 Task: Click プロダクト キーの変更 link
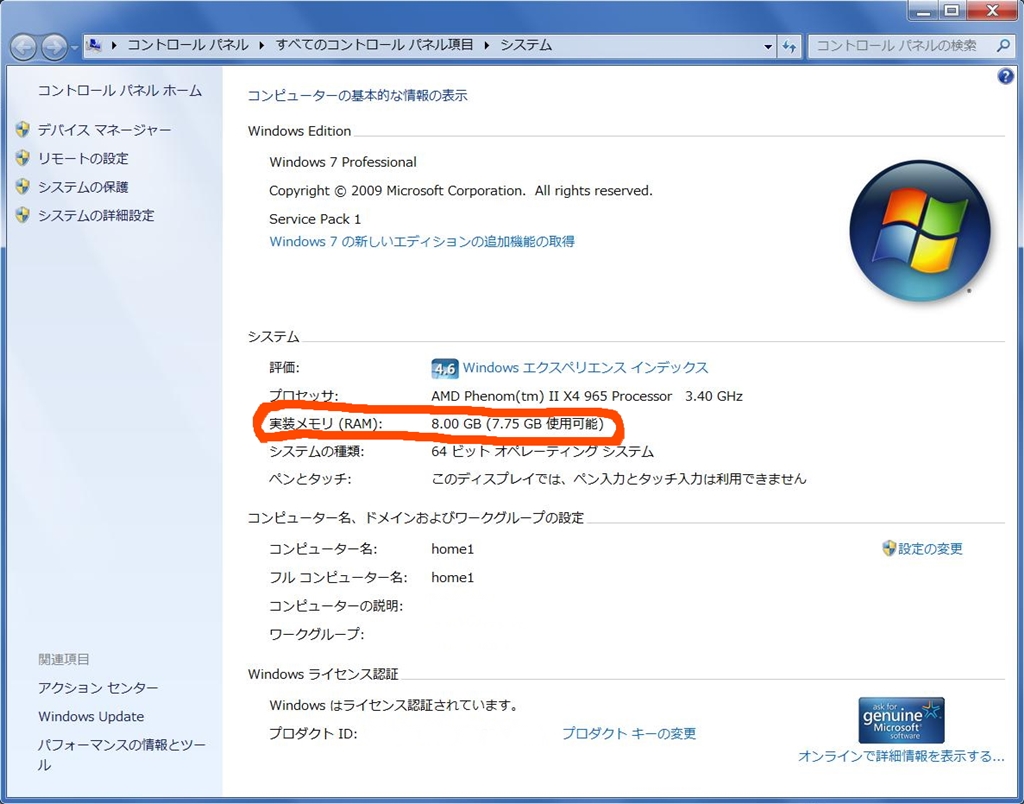pyautogui.click(x=629, y=733)
